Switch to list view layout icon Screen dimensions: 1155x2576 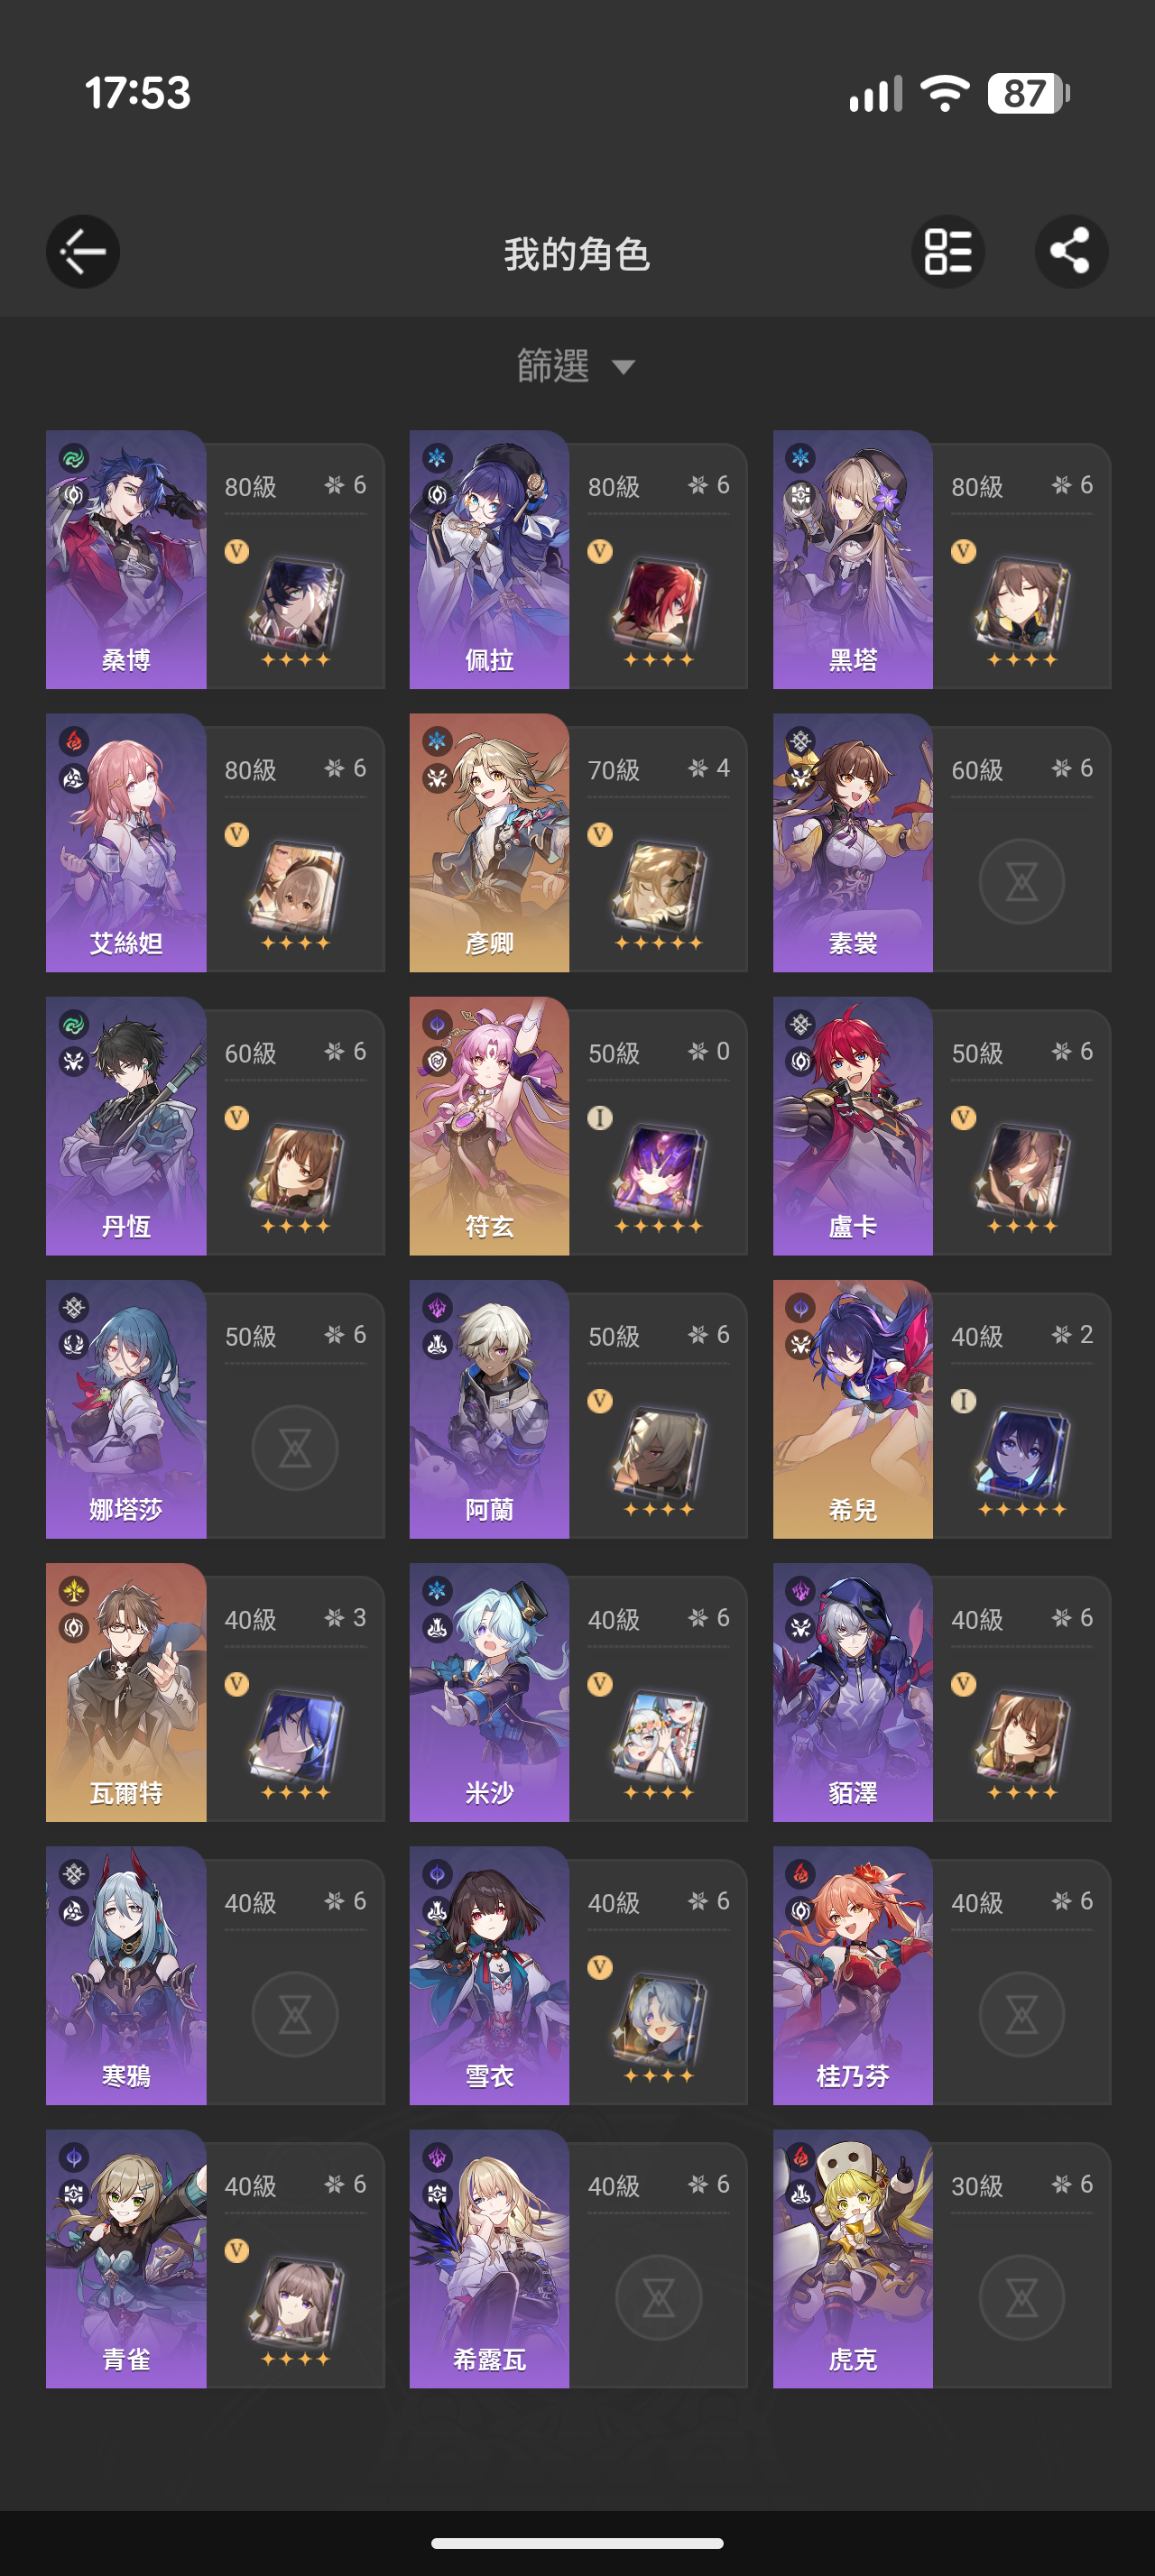948,252
